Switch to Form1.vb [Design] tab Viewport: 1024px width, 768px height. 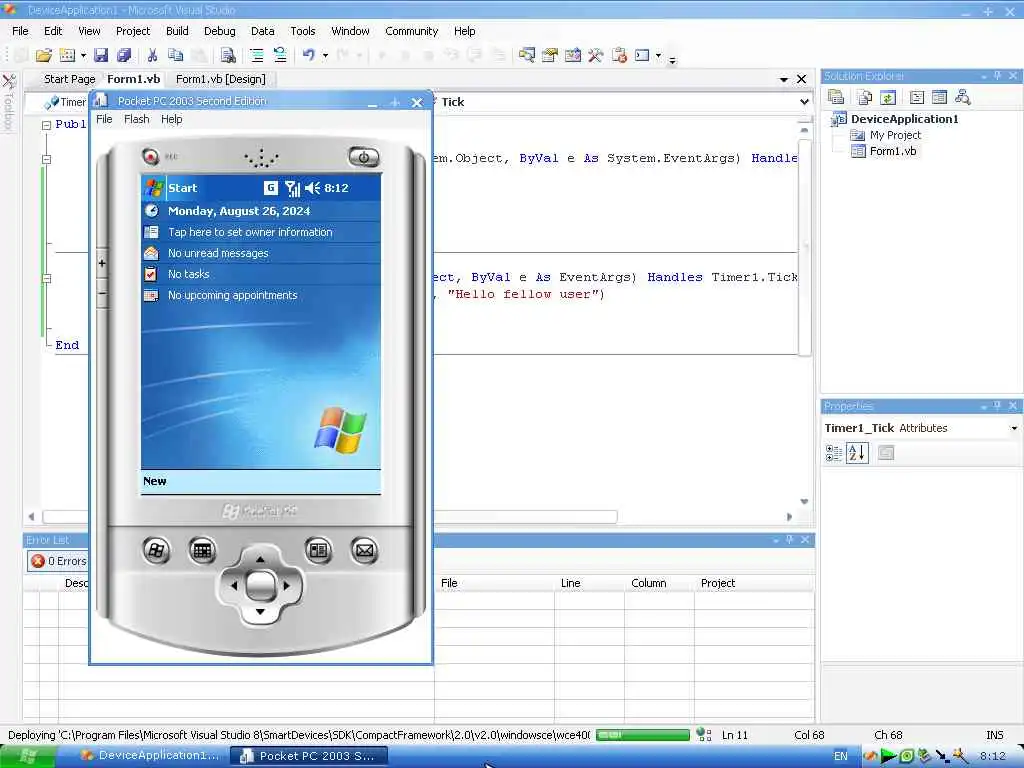[x=221, y=79]
